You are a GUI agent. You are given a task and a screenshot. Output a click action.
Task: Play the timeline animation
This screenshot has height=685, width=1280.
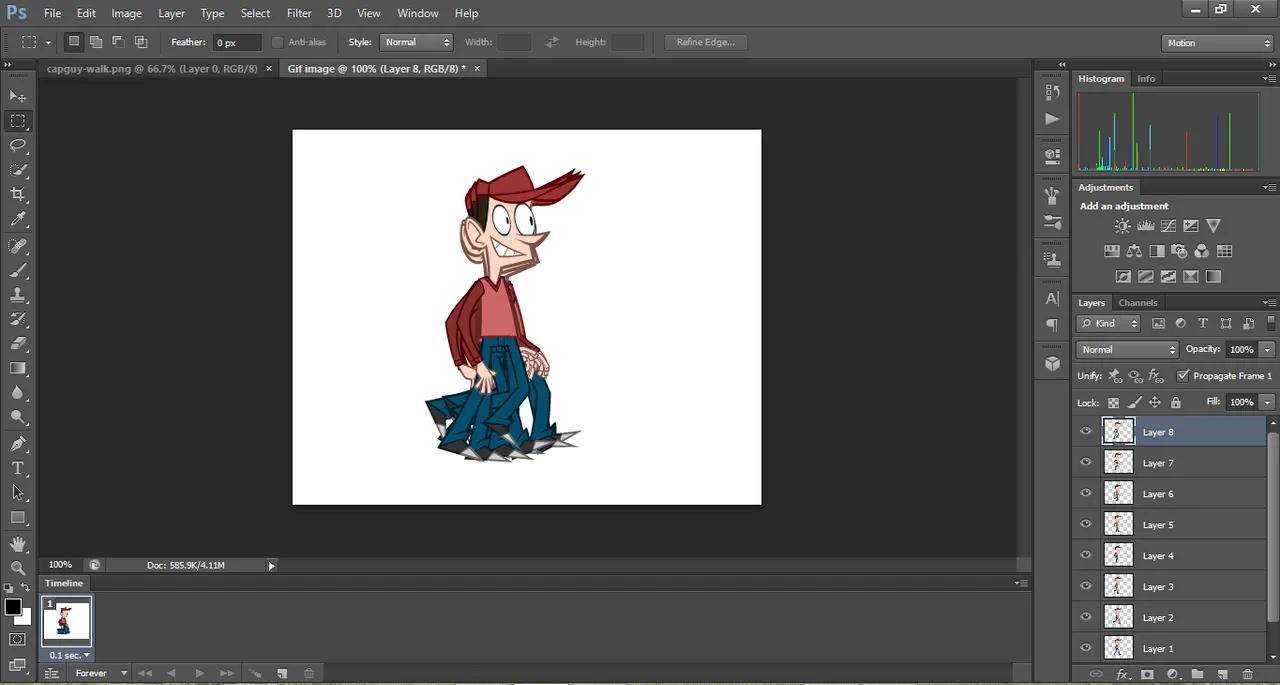coord(199,674)
